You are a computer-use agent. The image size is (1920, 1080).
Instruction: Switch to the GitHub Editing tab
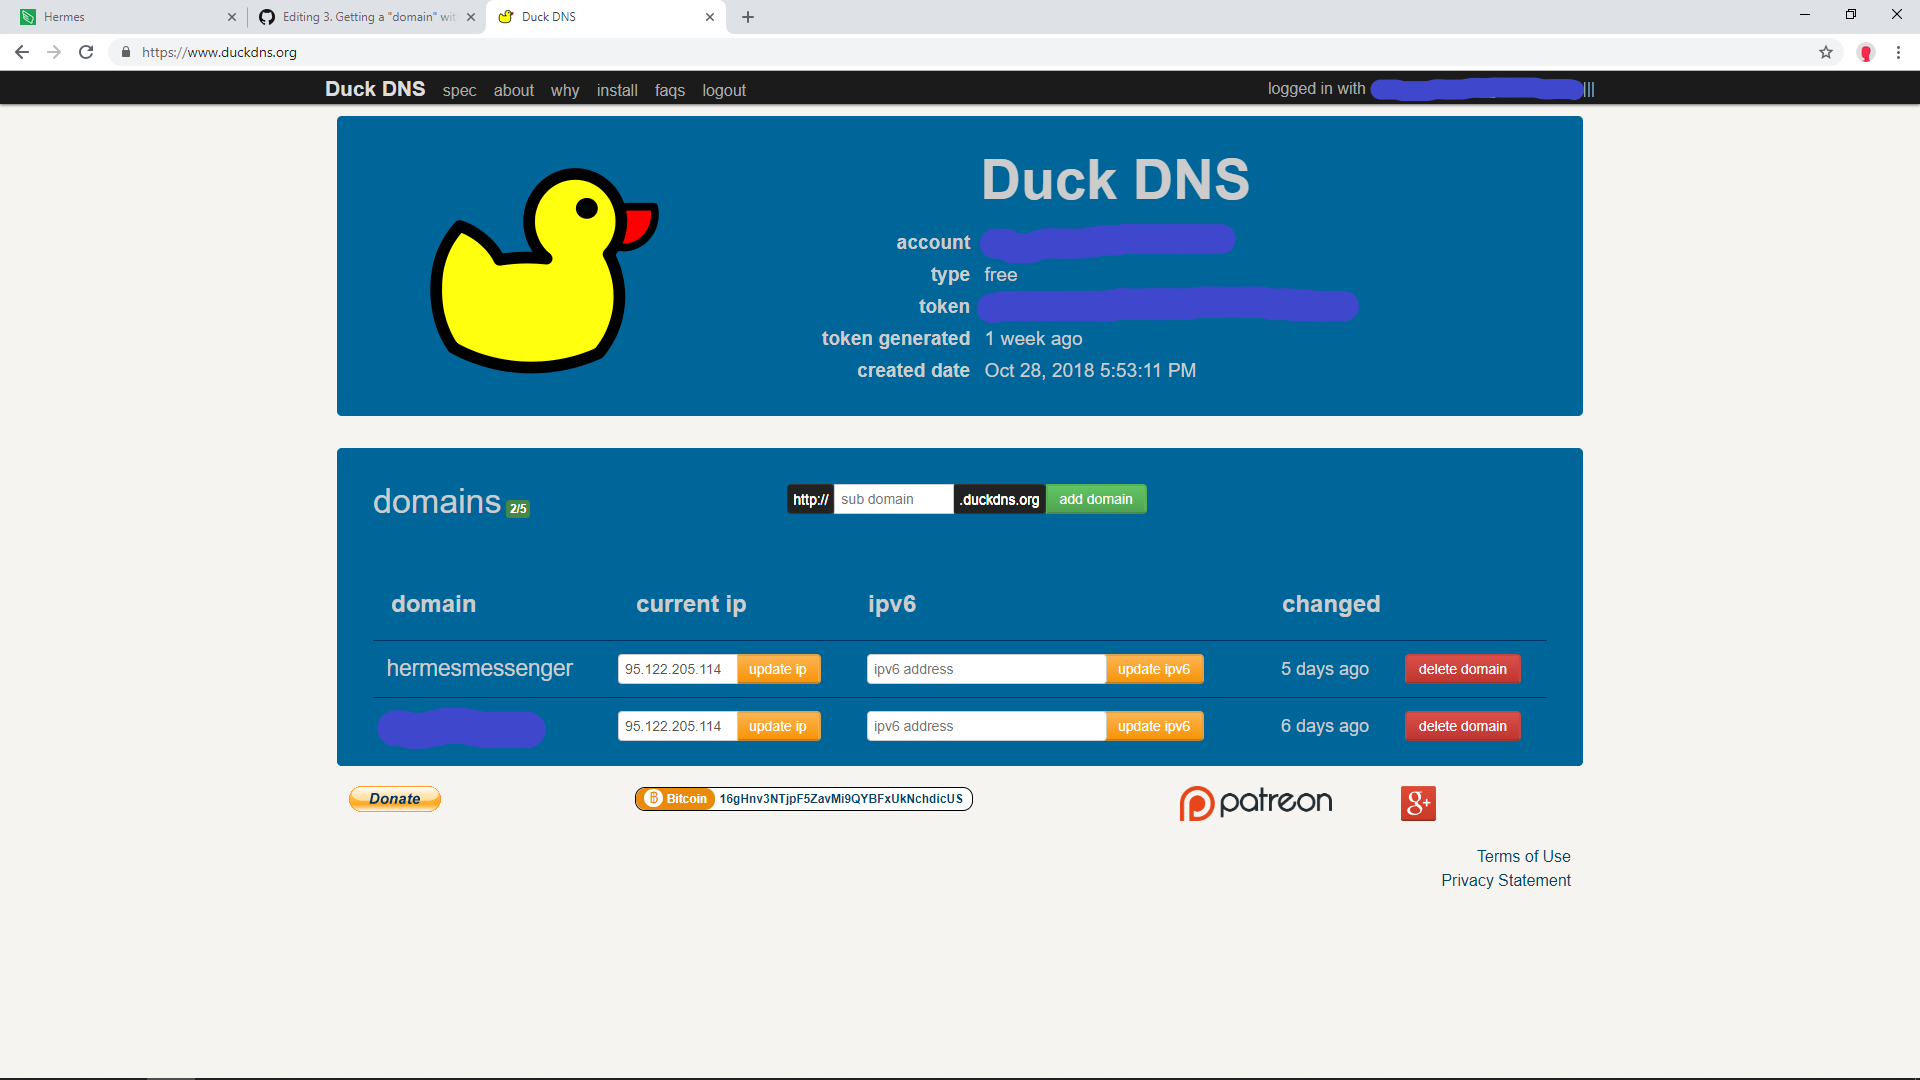point(367,17)
